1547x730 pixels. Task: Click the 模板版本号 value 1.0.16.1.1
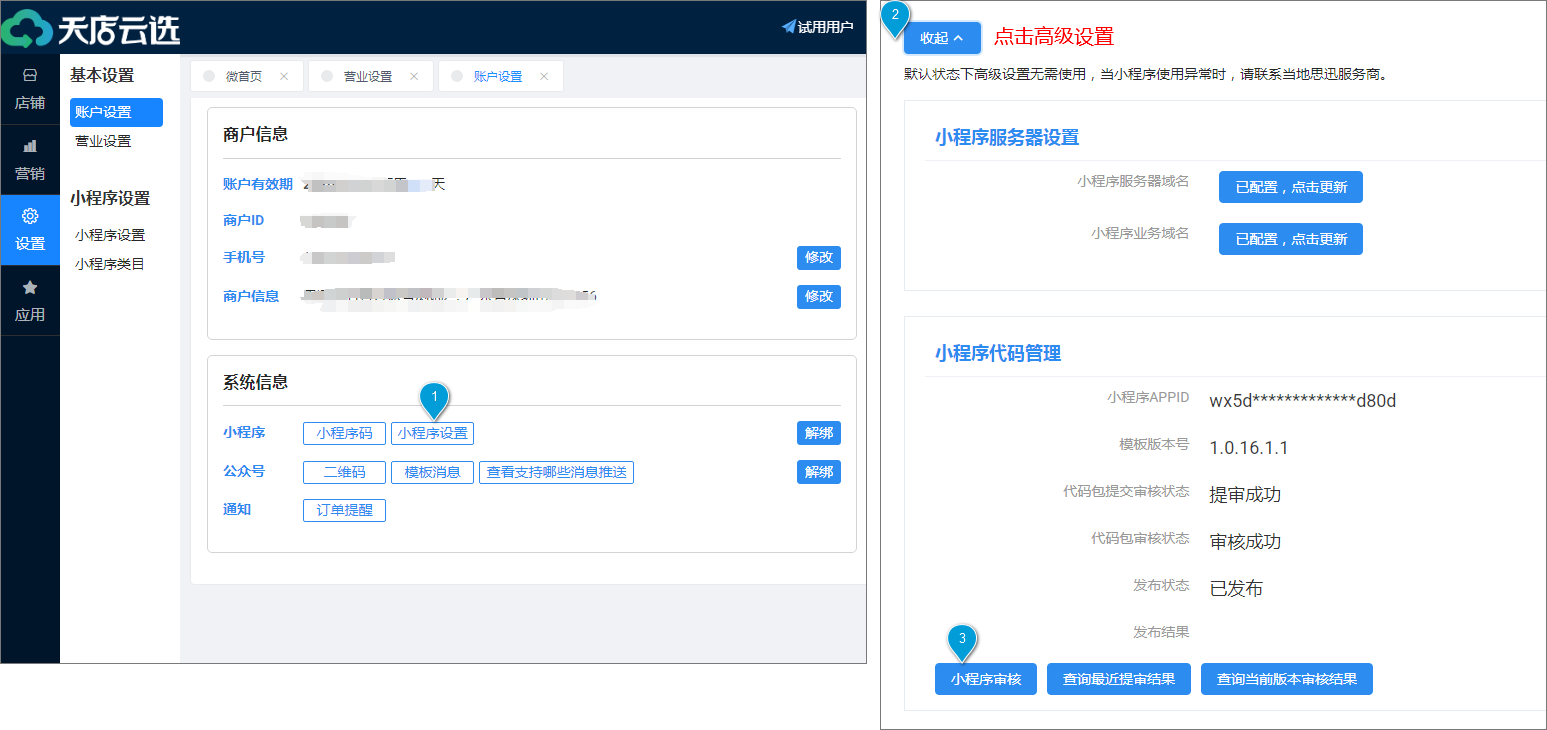pos(1249,448)
